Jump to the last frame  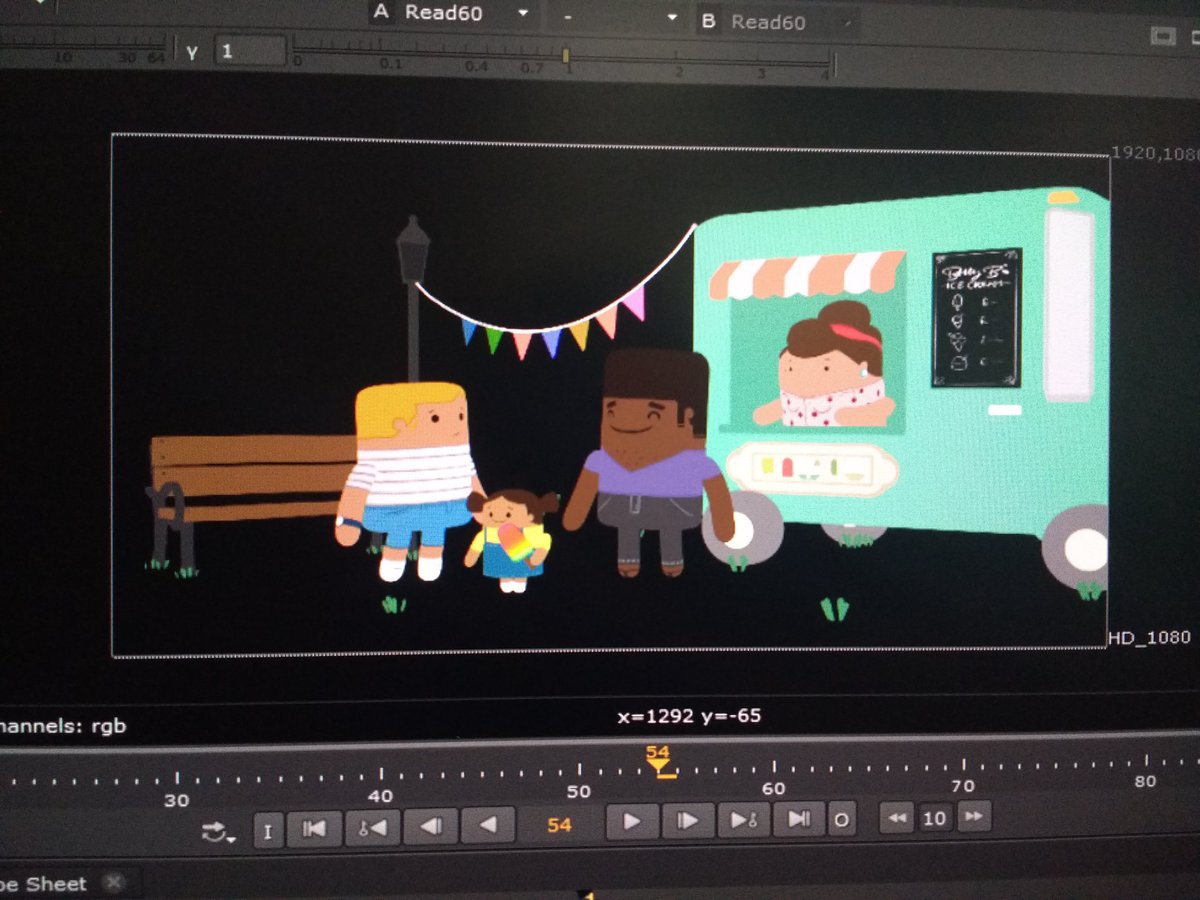click(799, 819)
